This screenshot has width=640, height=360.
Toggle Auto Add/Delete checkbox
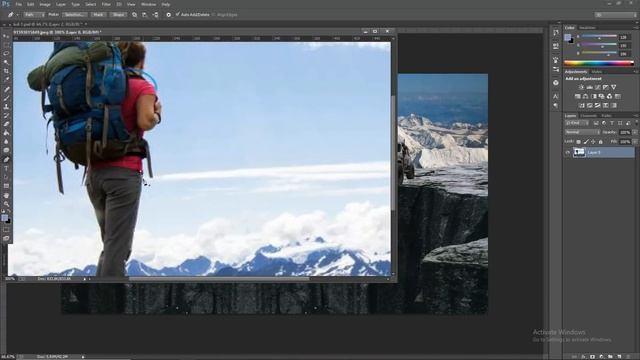coord(178,14)
